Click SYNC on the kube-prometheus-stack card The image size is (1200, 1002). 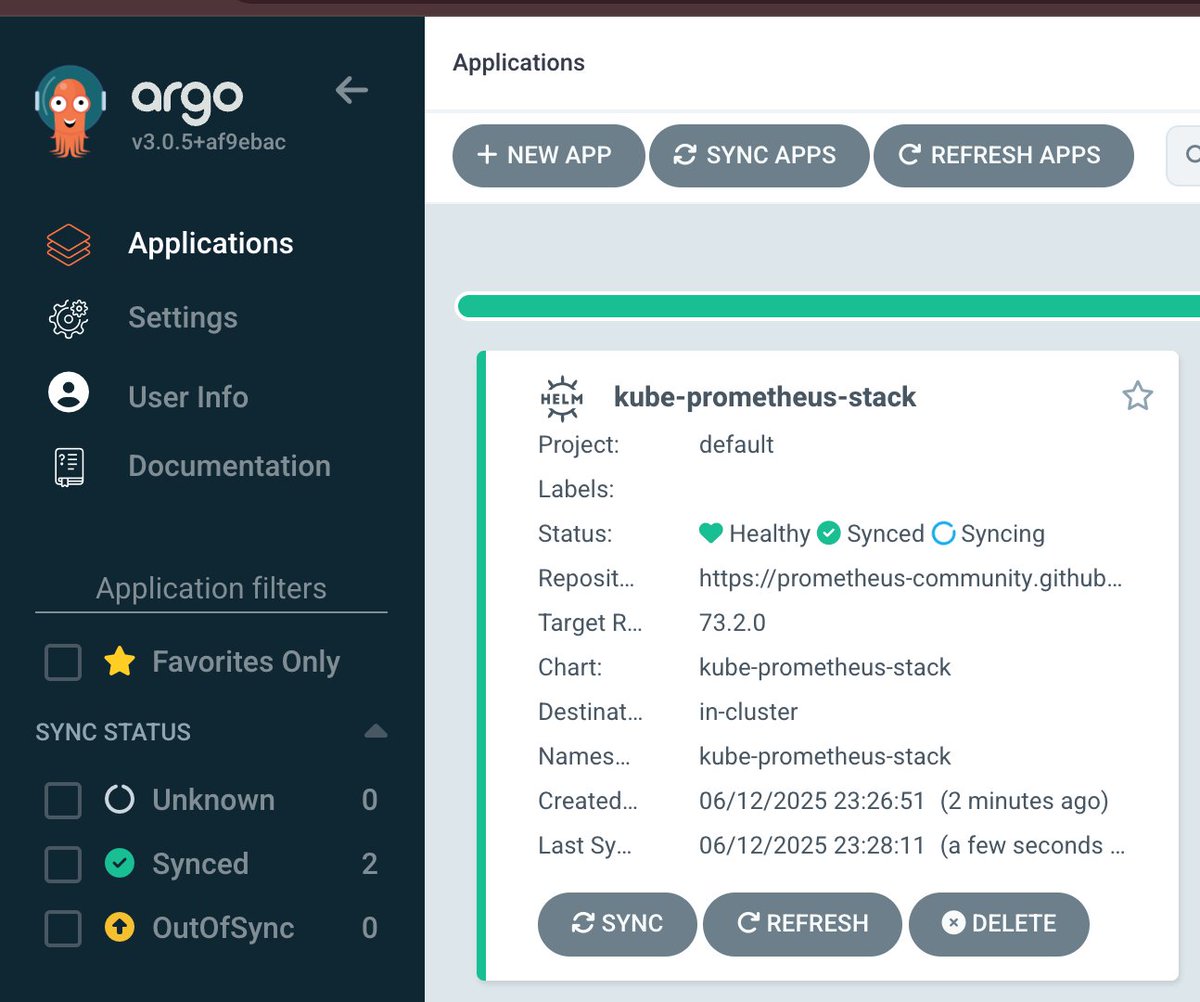(617, 924)
